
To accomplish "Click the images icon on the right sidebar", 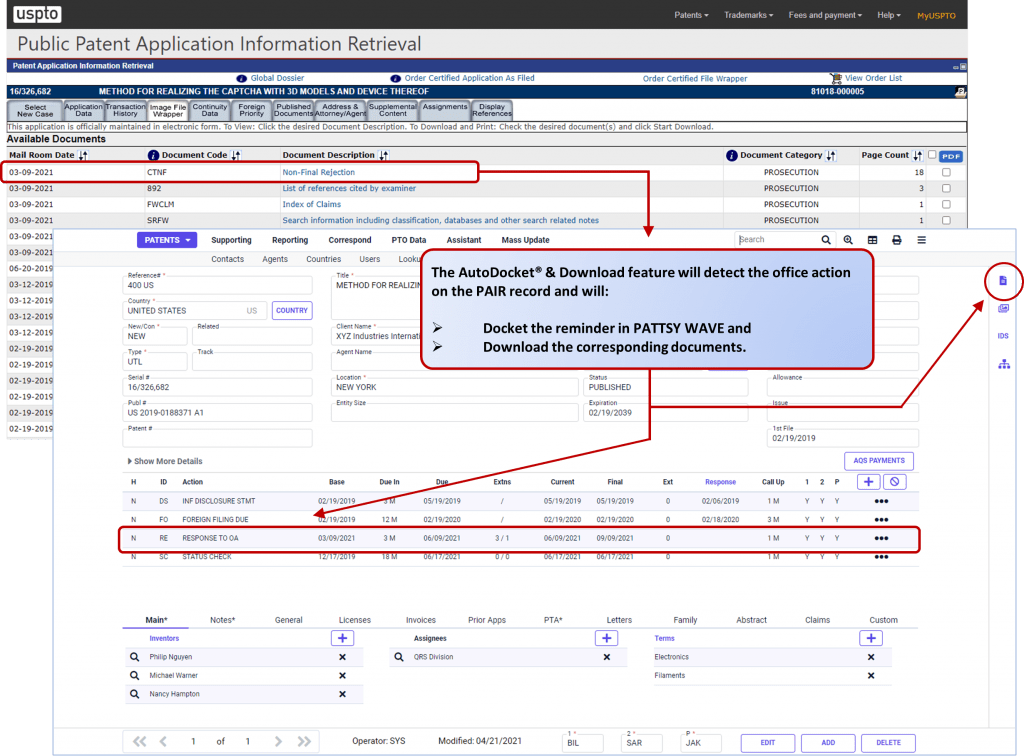I will pos(1003,309).
